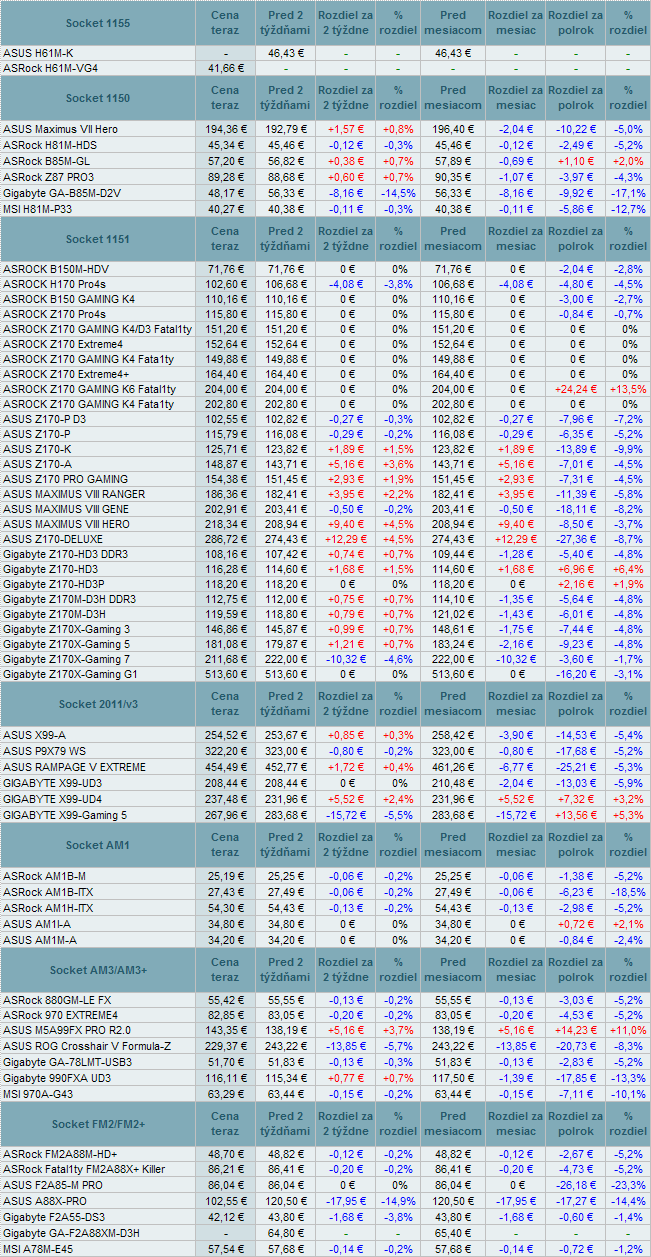Image resolution: width=651 pixels, height=1257 pixels.
Task: Select the ASRock 970 EXTREME4 product name
Action: click(x=59, y=1015)
